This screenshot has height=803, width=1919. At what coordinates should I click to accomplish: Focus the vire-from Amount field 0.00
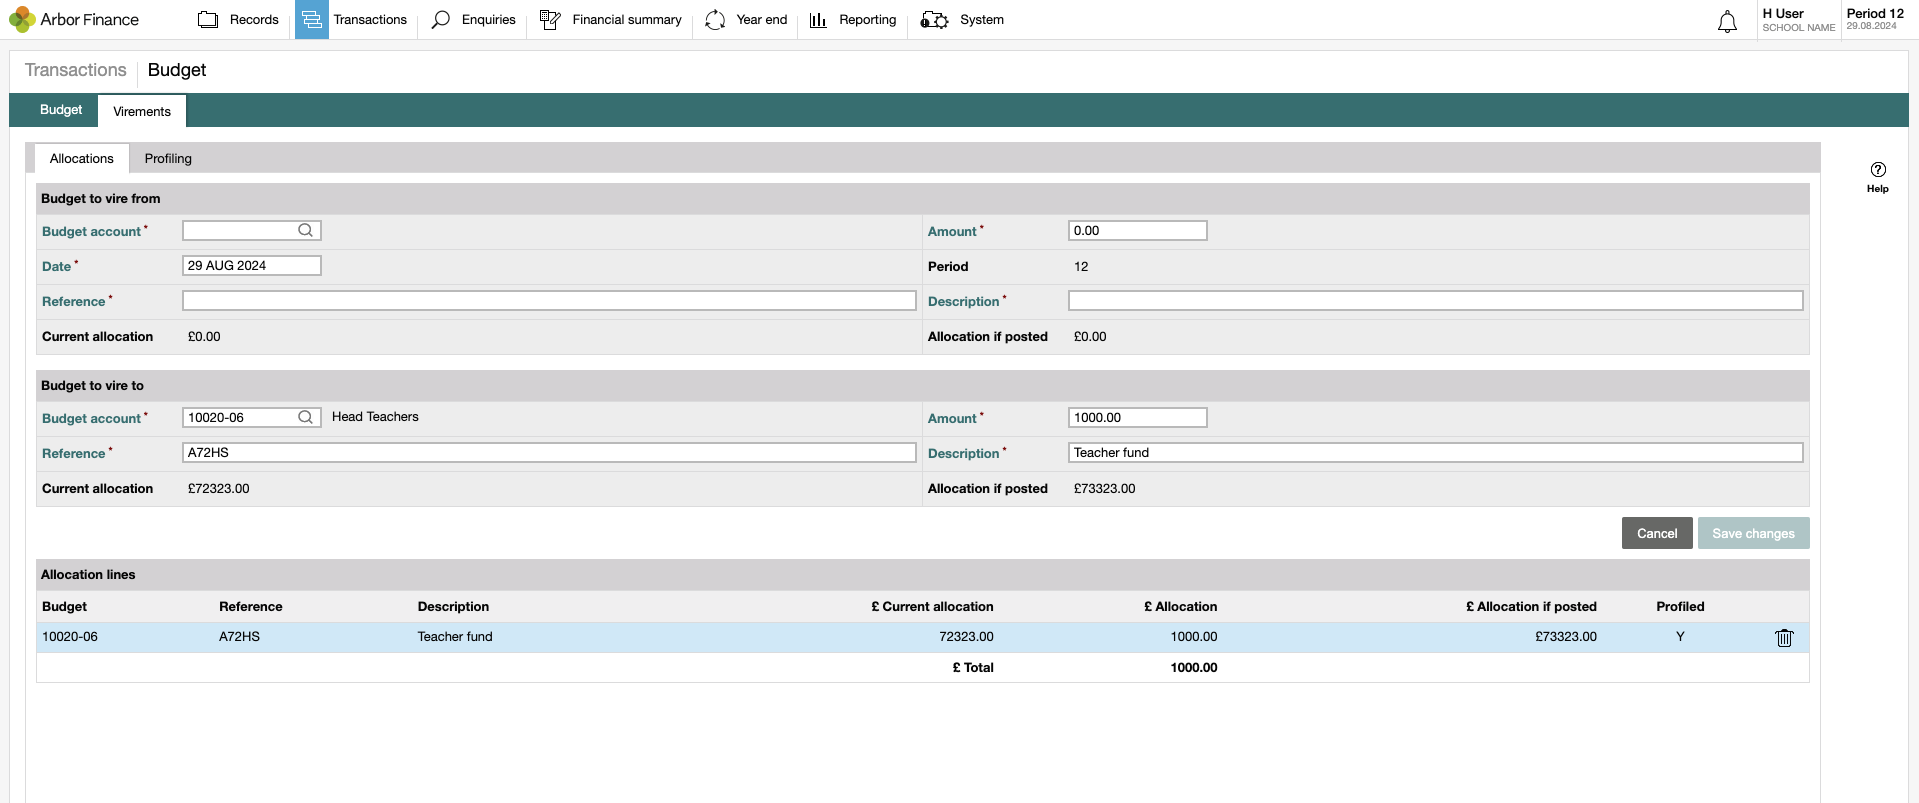click(1137, 230)
